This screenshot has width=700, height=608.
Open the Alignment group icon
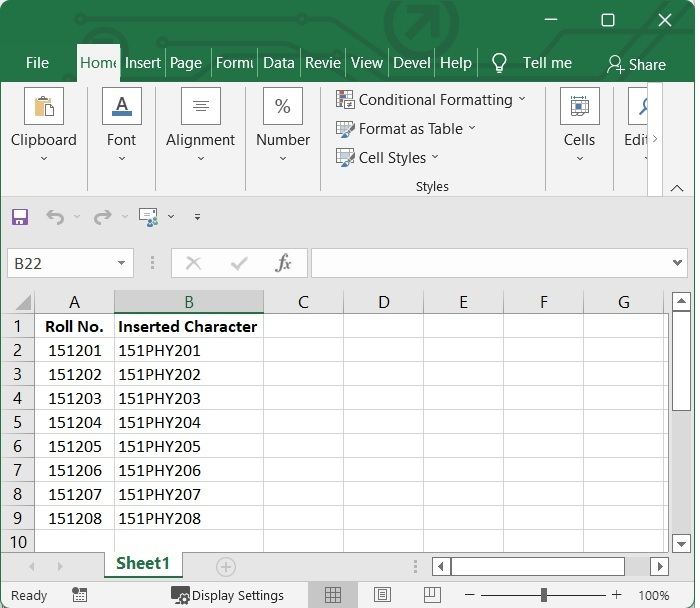(x=200, y=107)
